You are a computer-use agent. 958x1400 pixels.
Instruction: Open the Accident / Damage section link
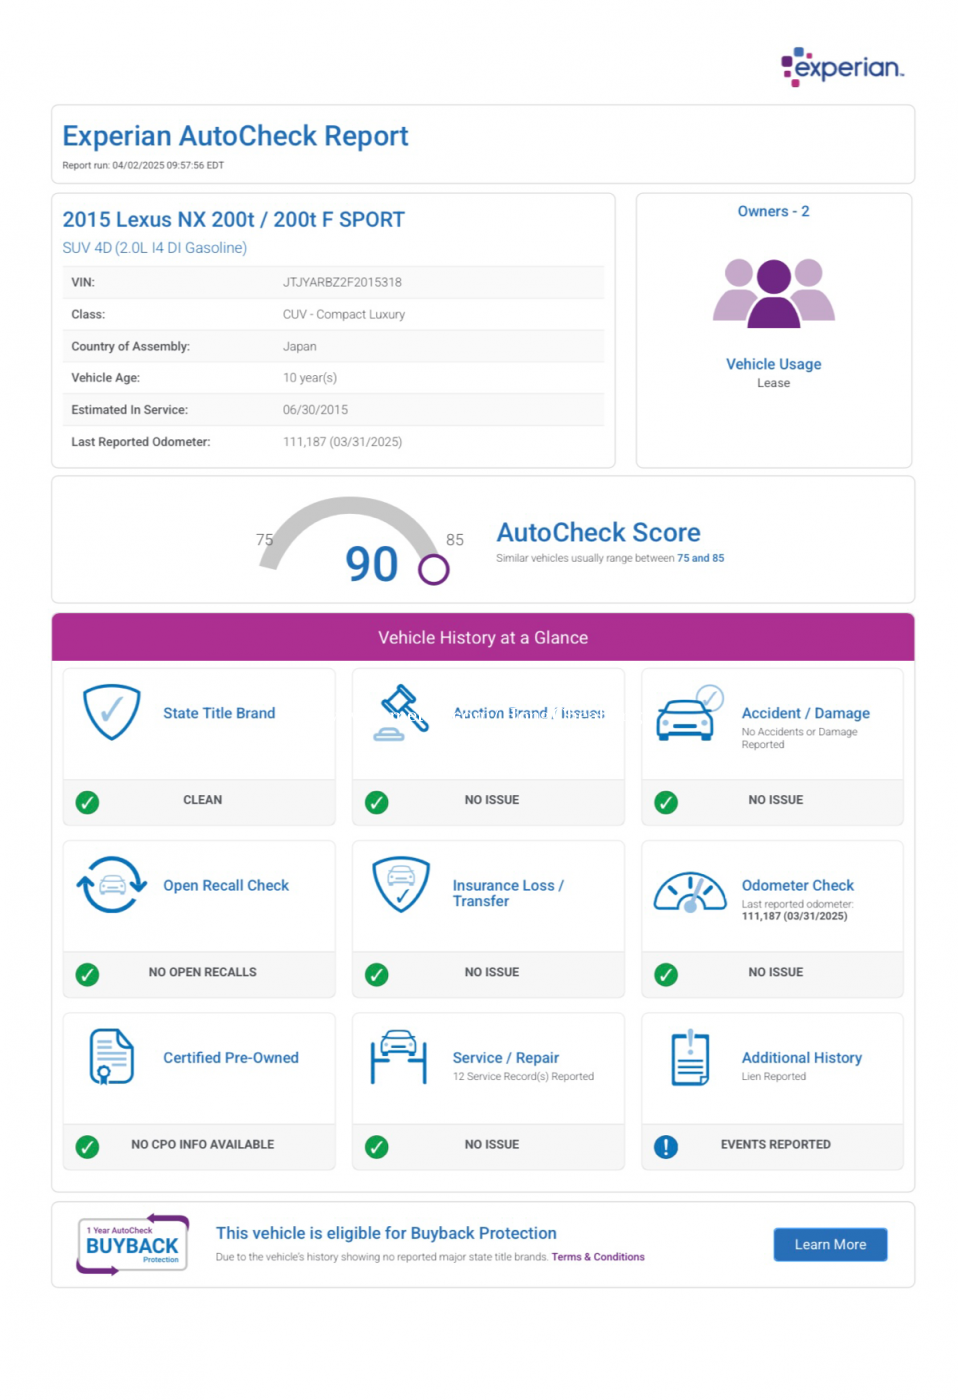805,713
